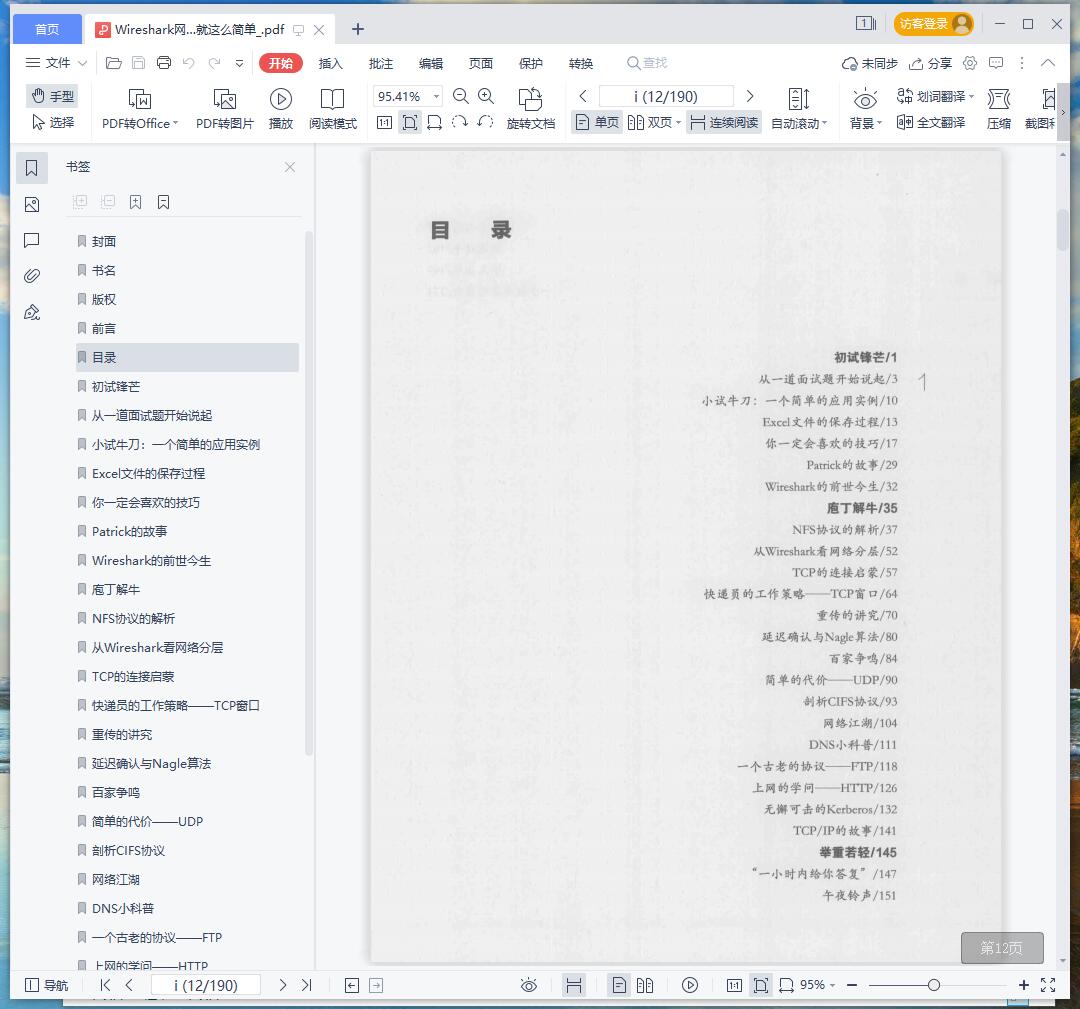
Task: Toggle fit page icon in ribbon
Action: pyautogui.click(x=410, y=123)
